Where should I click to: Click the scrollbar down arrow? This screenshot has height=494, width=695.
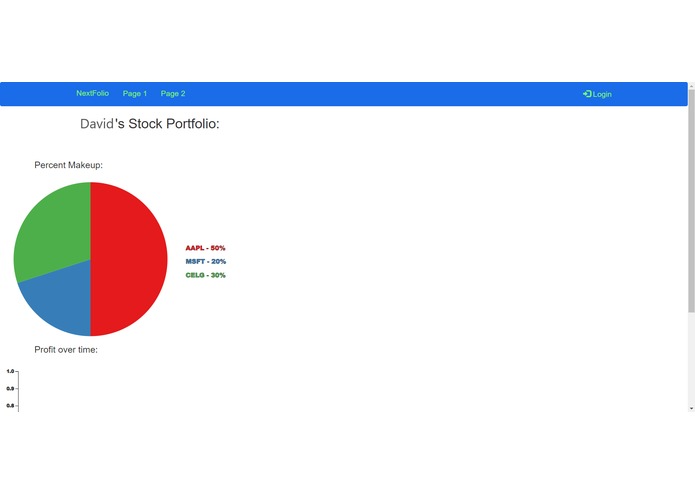(691, 408)
